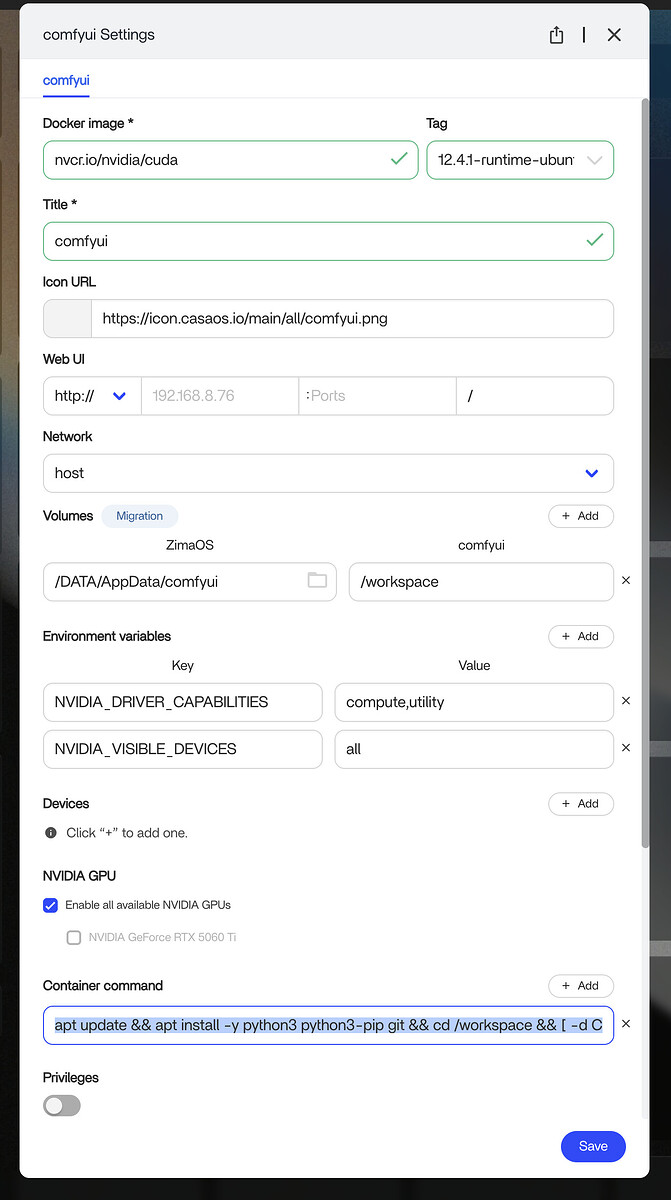Add a new container command

point(580,985)
